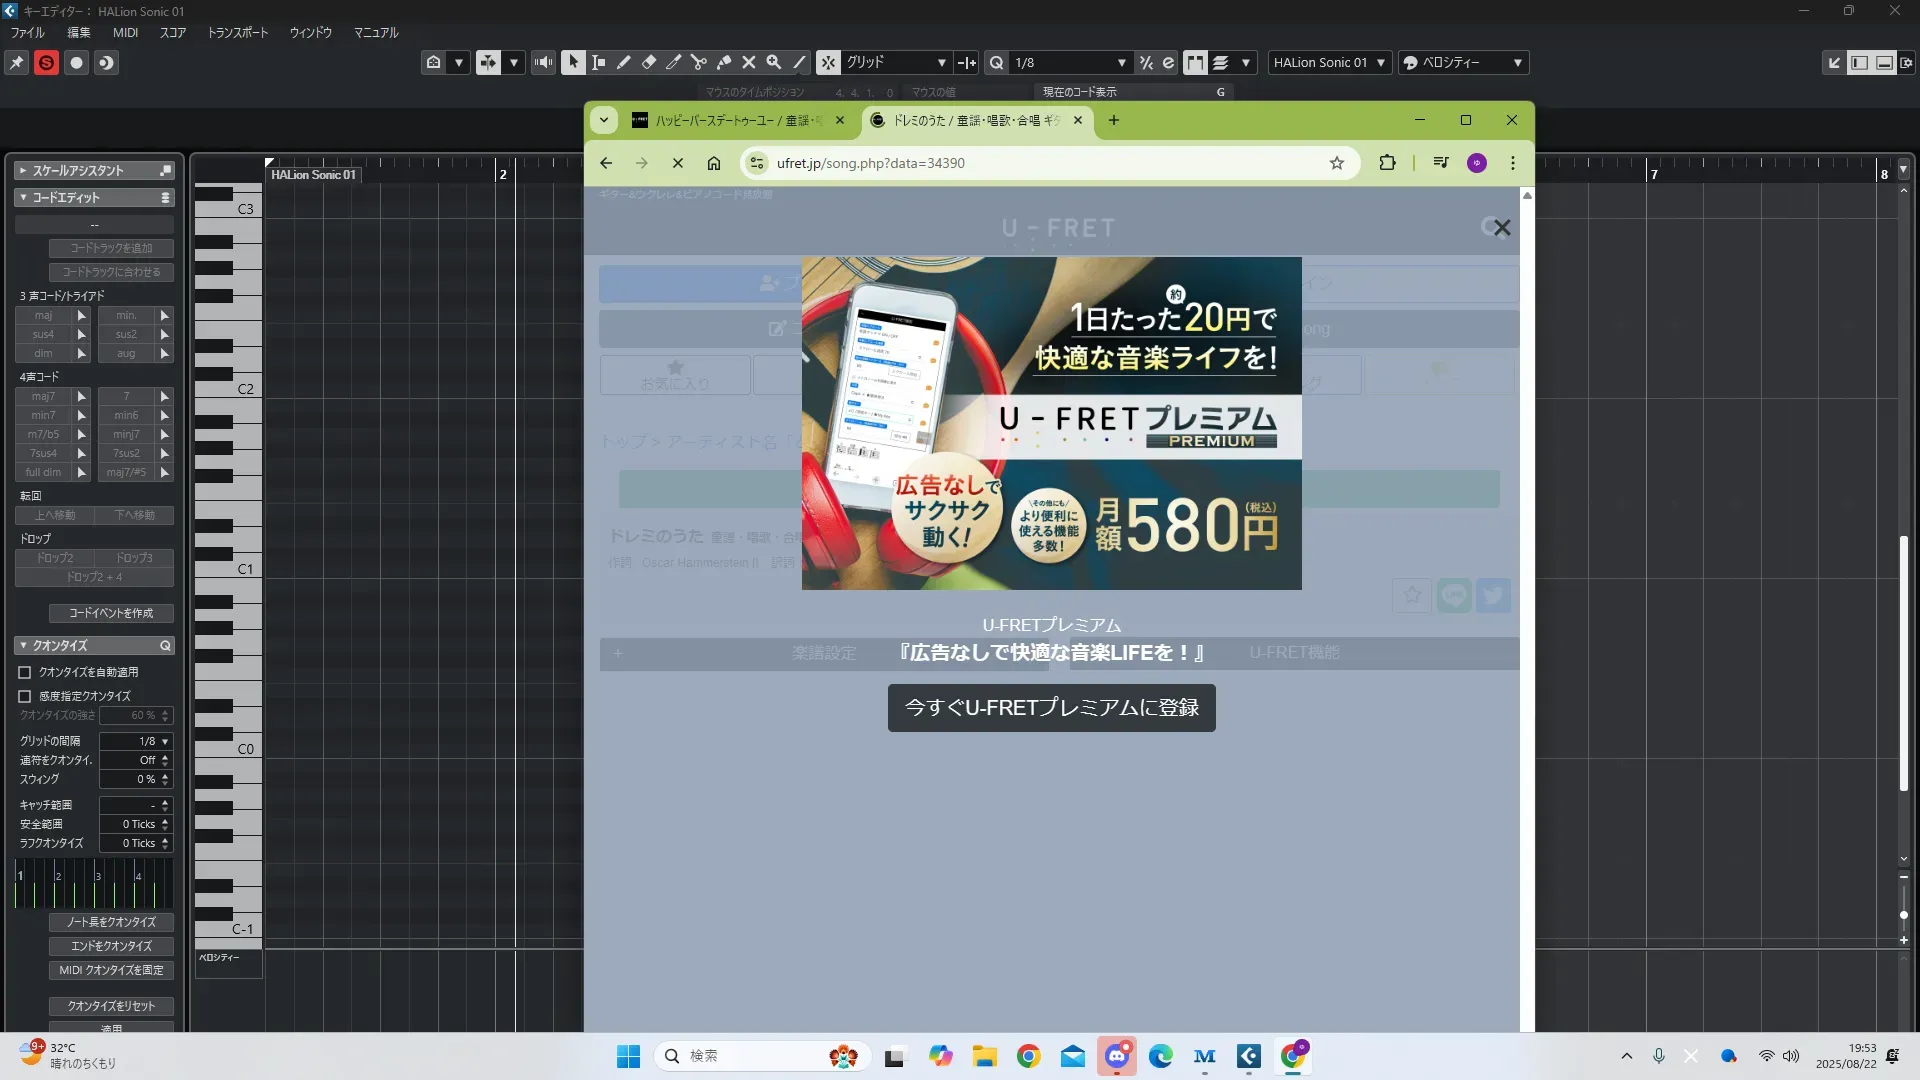Select the Split scissors tool
This screenshot has width=1920, height=1080.
[x=699, y=62]
